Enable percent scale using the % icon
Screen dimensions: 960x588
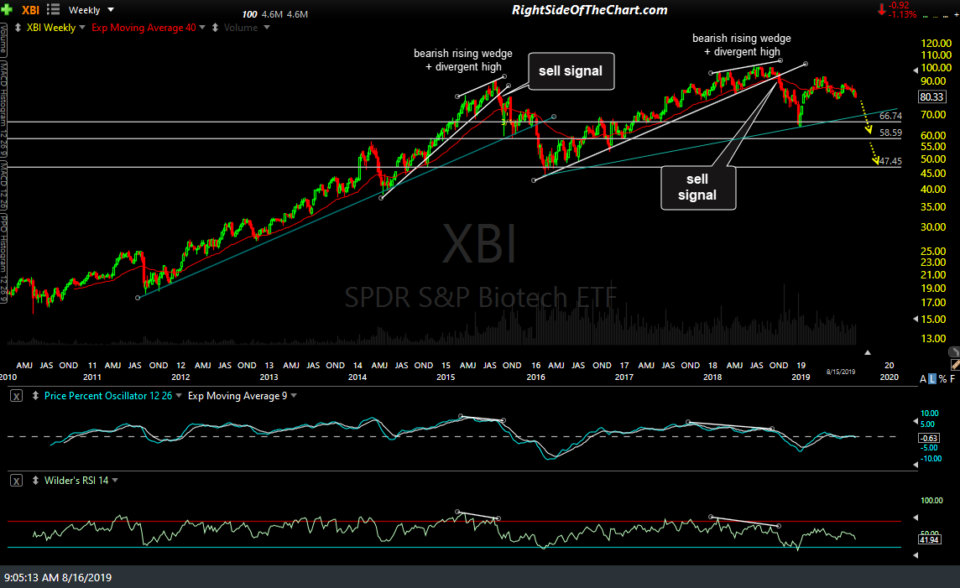click(942, 378)
